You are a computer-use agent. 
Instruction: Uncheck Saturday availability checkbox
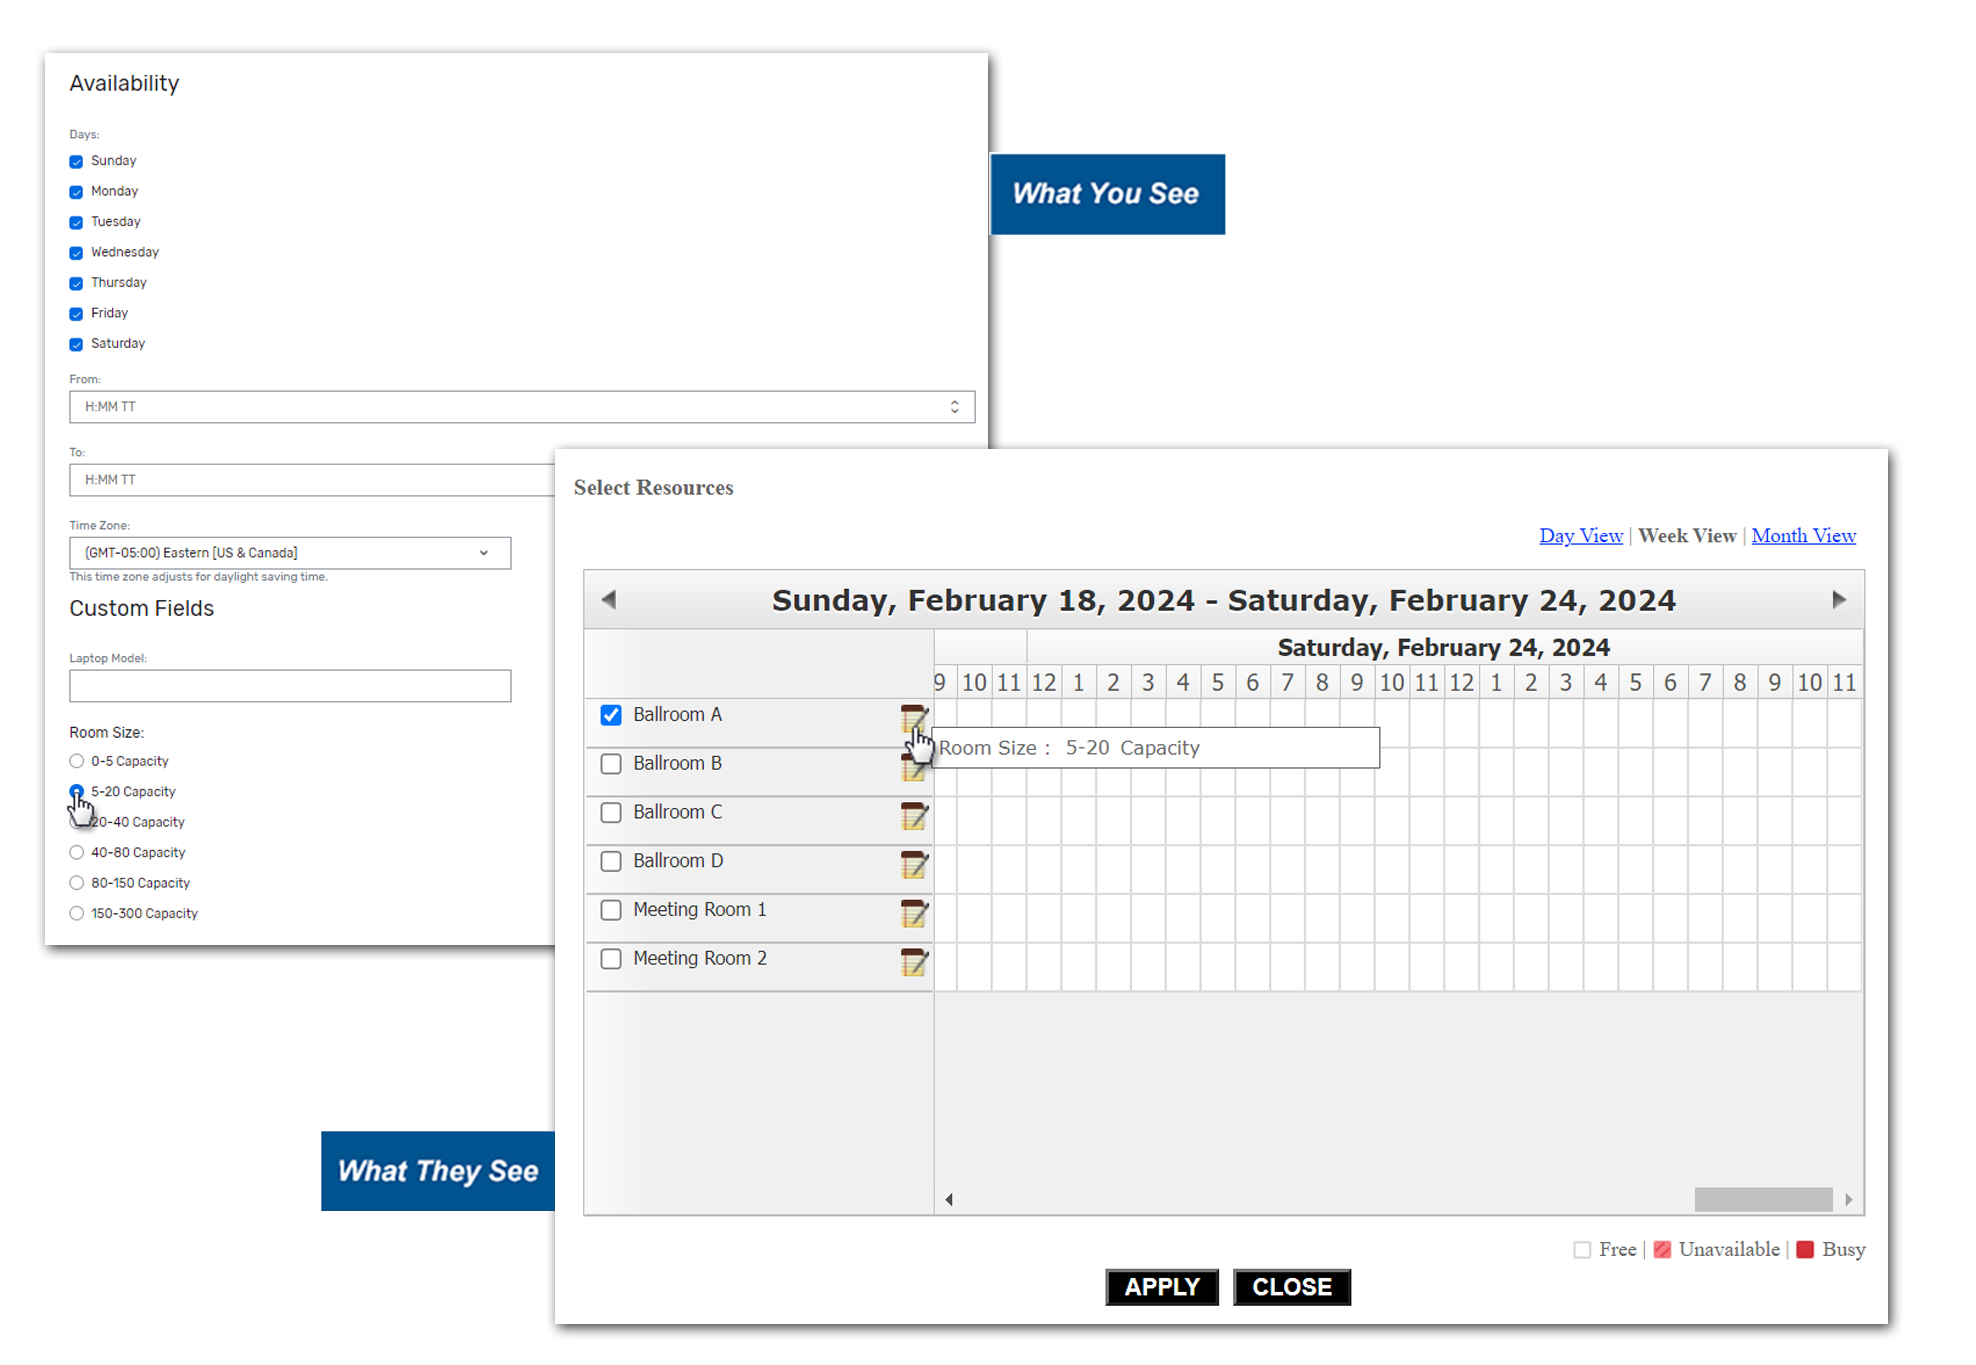coord(76,344)
